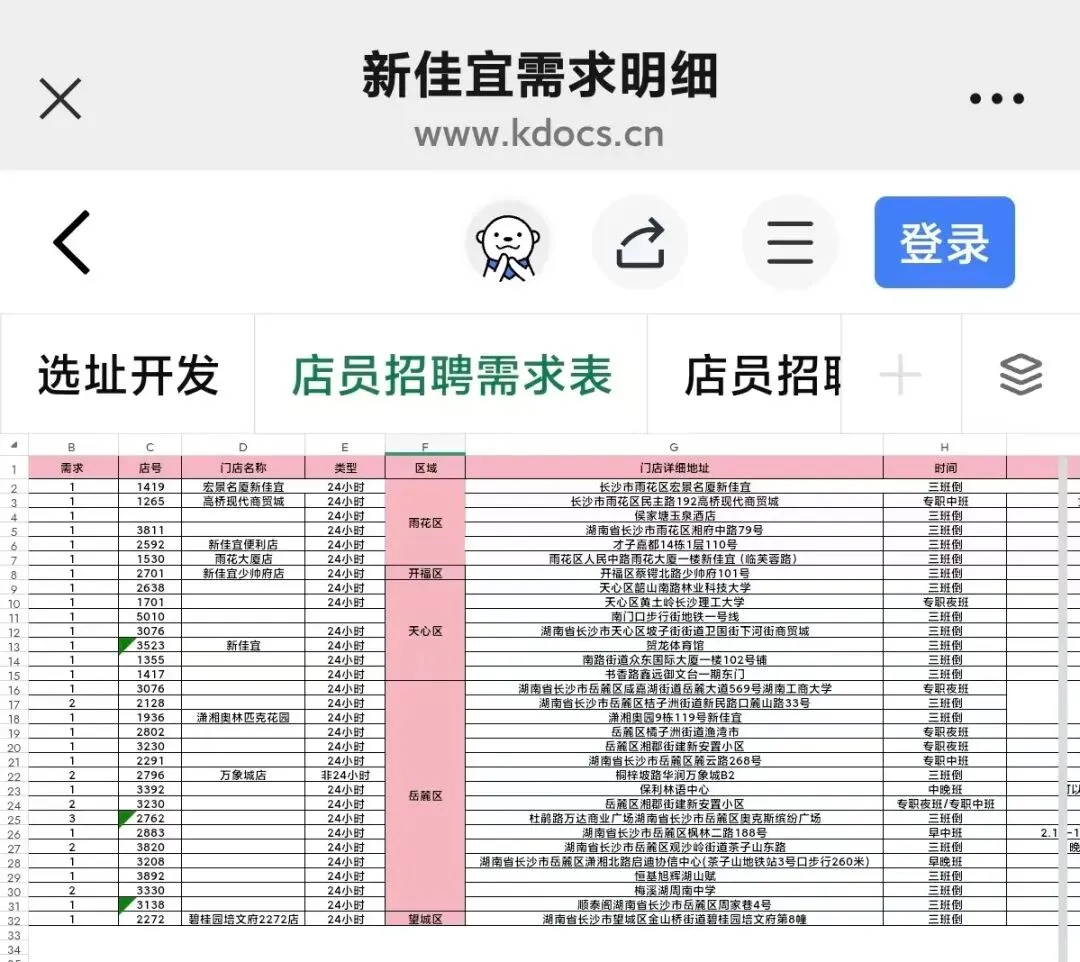Click the merged 天心区 region cell

pyautogui.click(x=425, y=631)
